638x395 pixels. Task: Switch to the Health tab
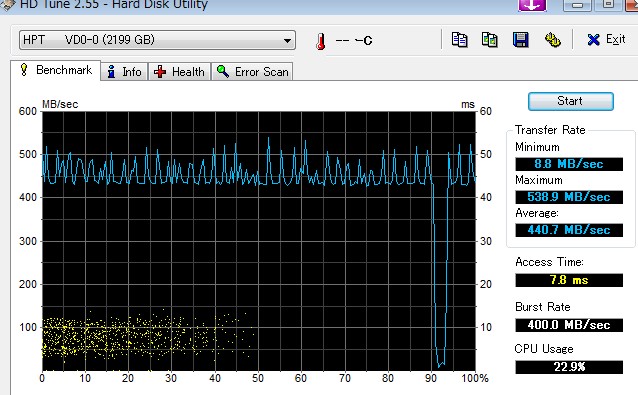click(x=179, y=72)
